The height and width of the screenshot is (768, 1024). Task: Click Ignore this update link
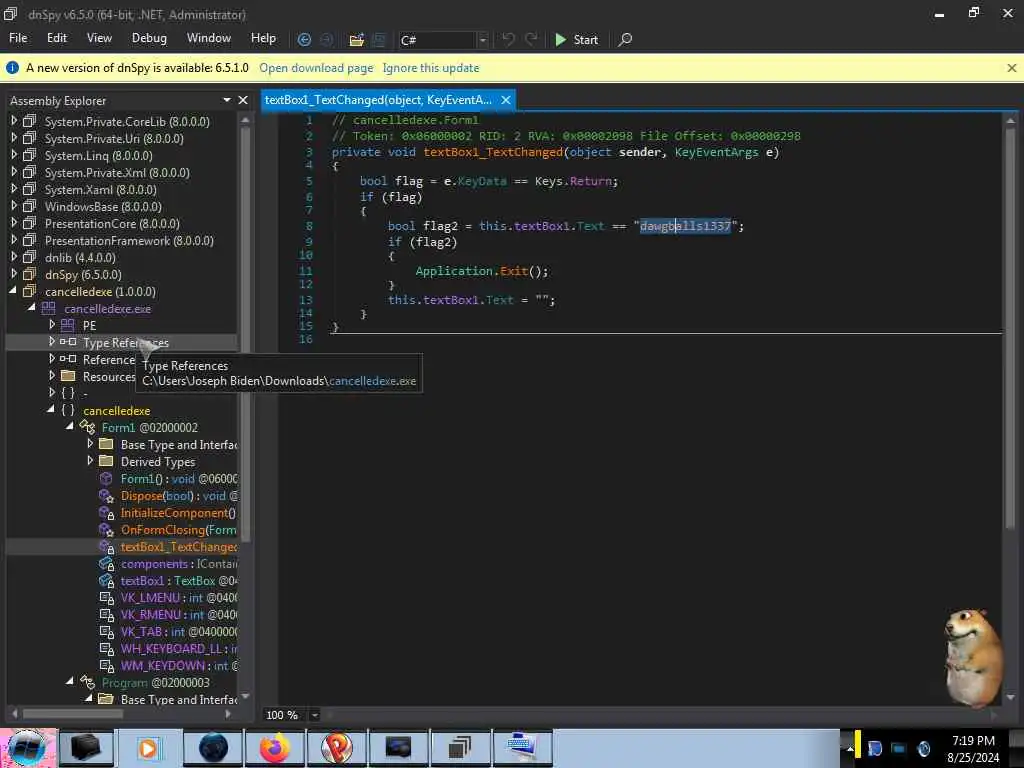(x=431, y=68)
